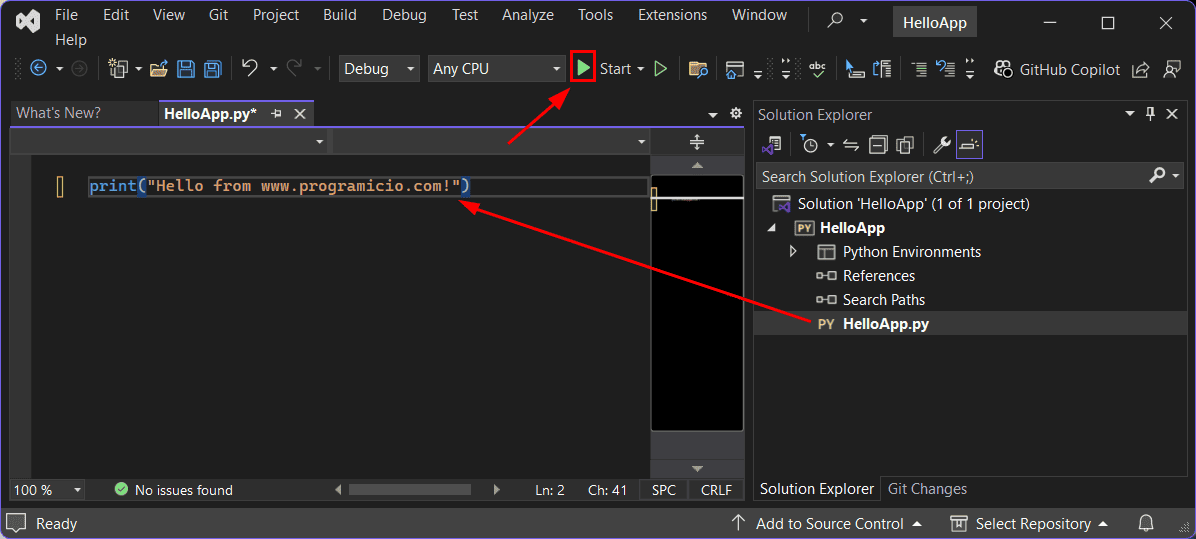
Task: Click the CRLF line ending indicator
Action: click(715, 490)
